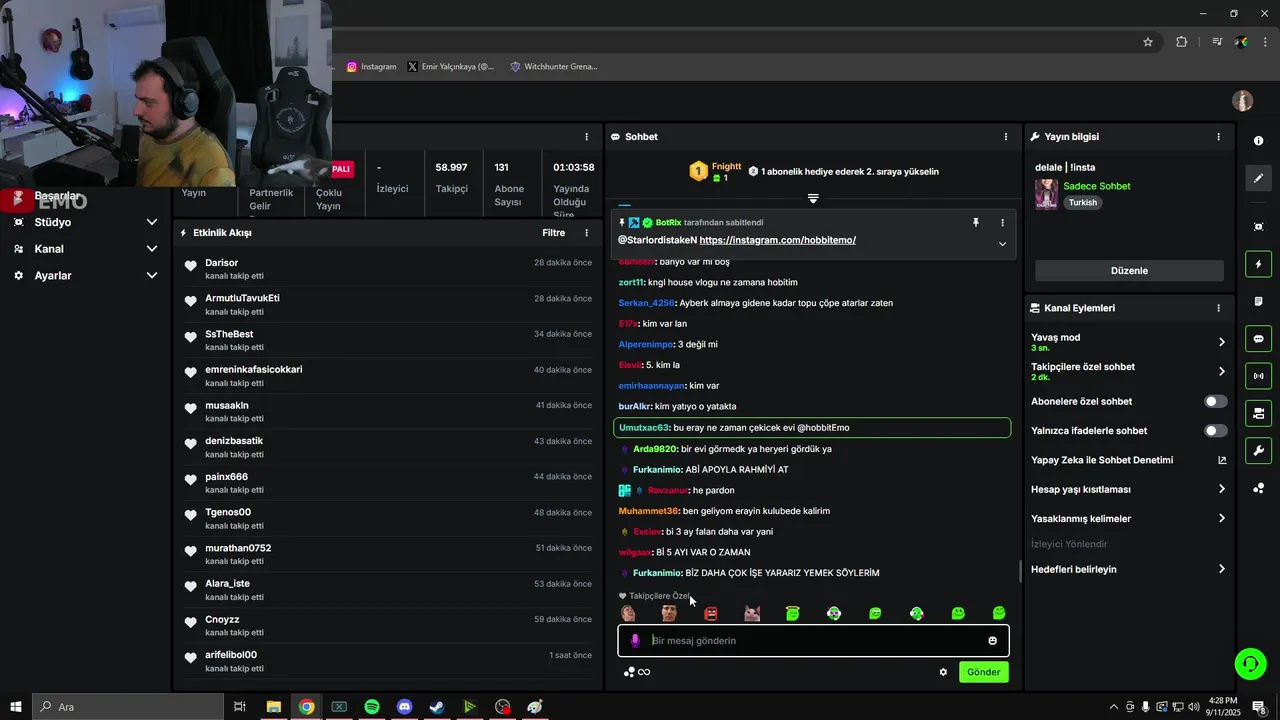This screenshot has height=720, width=1280.
Task: Click the chat panel scrollbar
Action: (x=1020, y=571)
